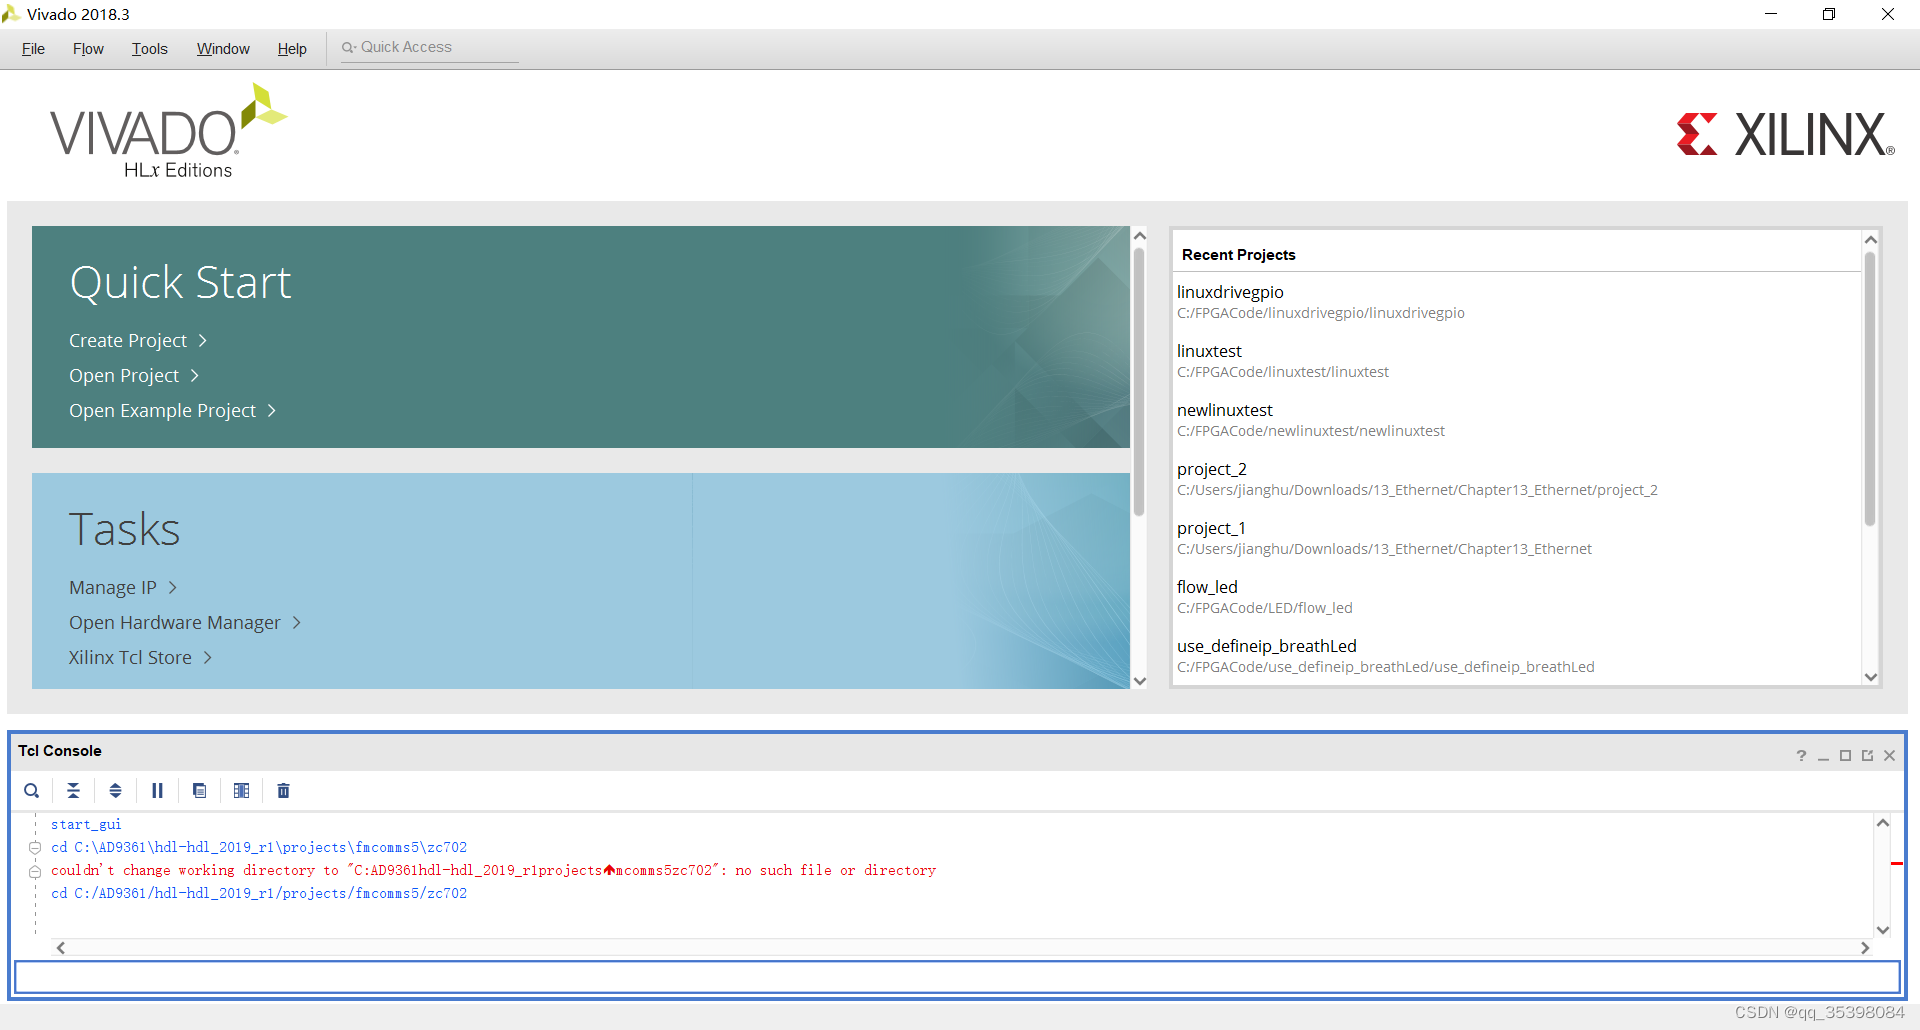Click the arrow next to Manage IP
The image size is (1920, 1030).
click(x=172, y=588)
